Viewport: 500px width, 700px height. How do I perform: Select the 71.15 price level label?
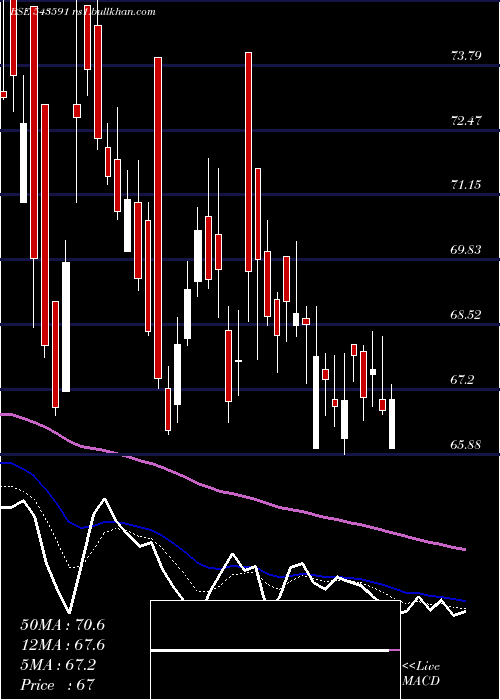(466, 185)
